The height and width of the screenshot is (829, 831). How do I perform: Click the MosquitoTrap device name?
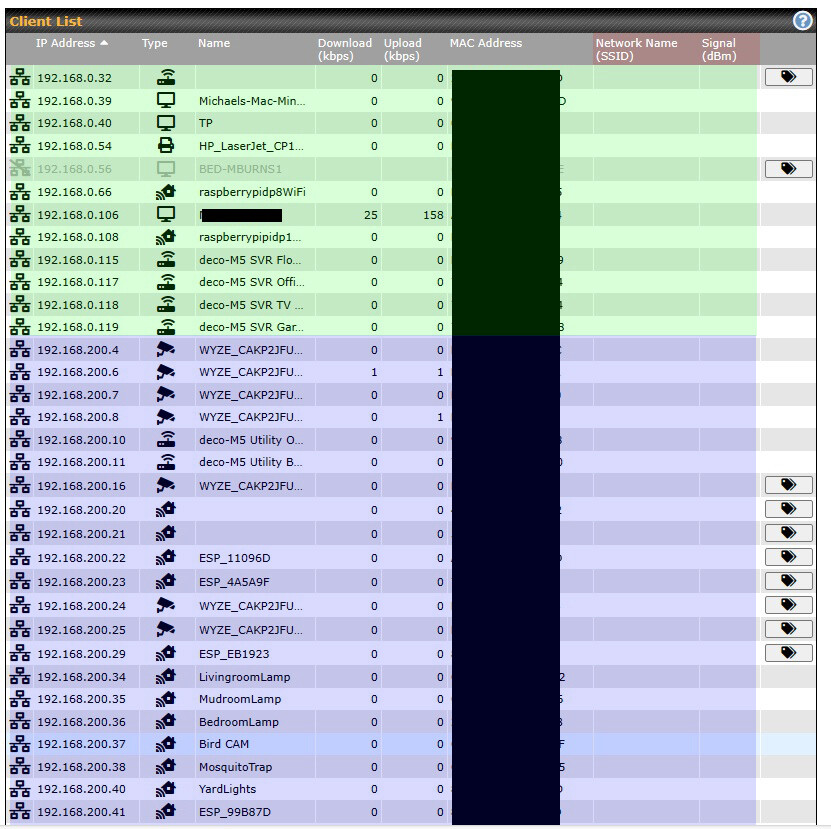click(x=233, y=767)
